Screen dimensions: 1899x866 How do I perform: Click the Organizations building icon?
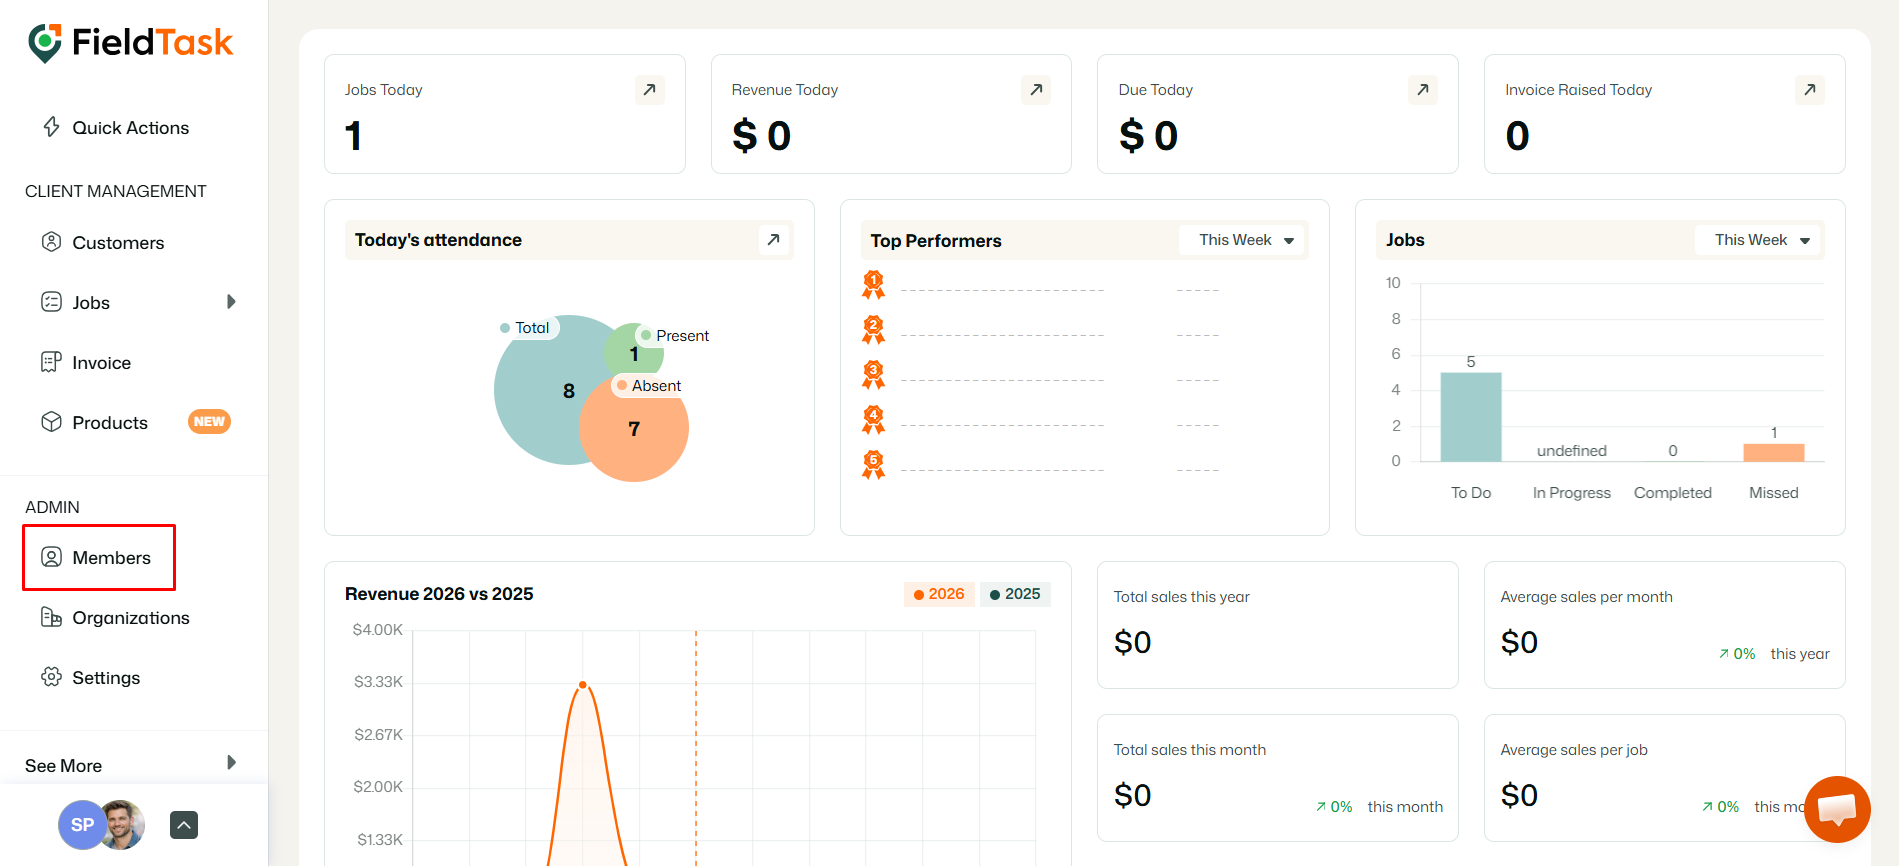51,617
